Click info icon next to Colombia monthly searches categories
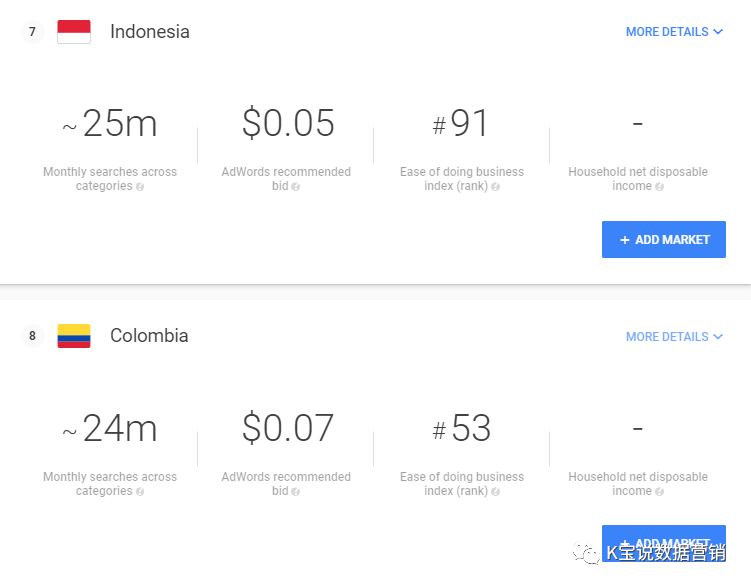Screen dimensions: 751x586 coord(140,492)
